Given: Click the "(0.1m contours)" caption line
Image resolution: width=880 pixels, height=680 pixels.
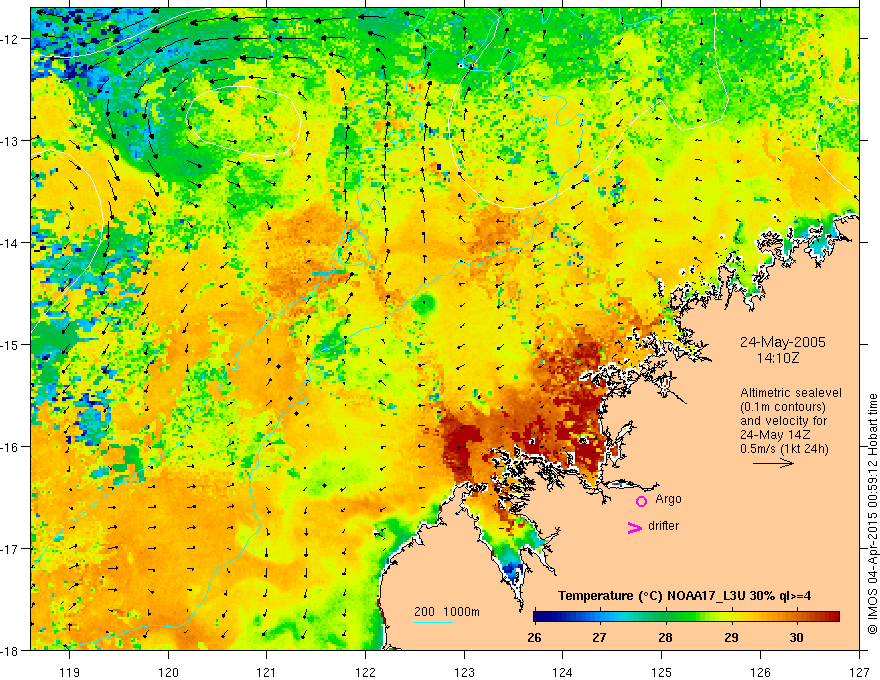Looking at the screenshot, I should click(783, 407).
